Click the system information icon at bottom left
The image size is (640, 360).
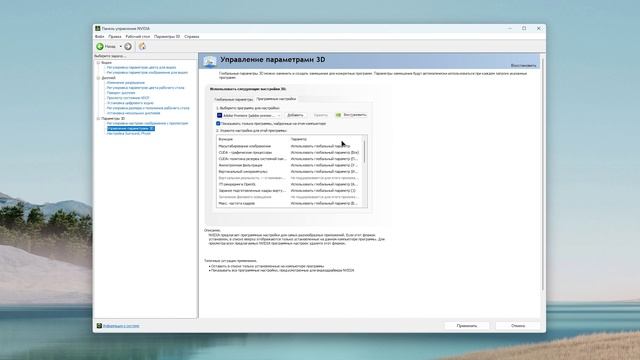click(99, 326)
